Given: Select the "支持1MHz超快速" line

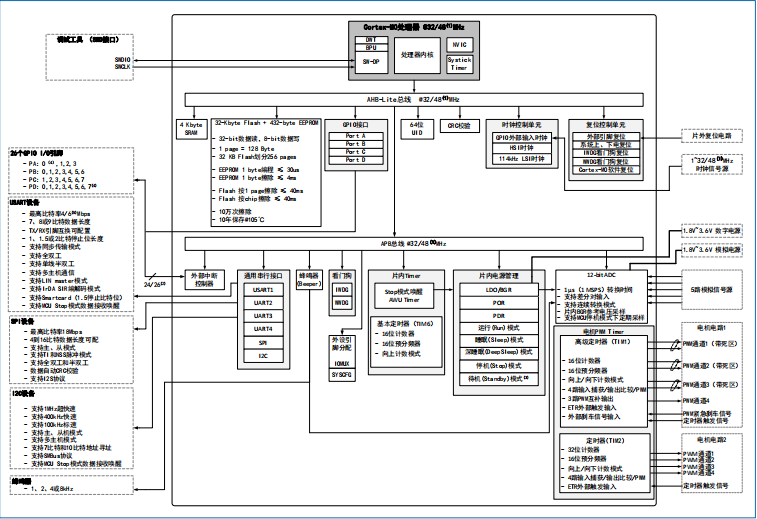Looking at the screenshot, I should click(53, 408).
